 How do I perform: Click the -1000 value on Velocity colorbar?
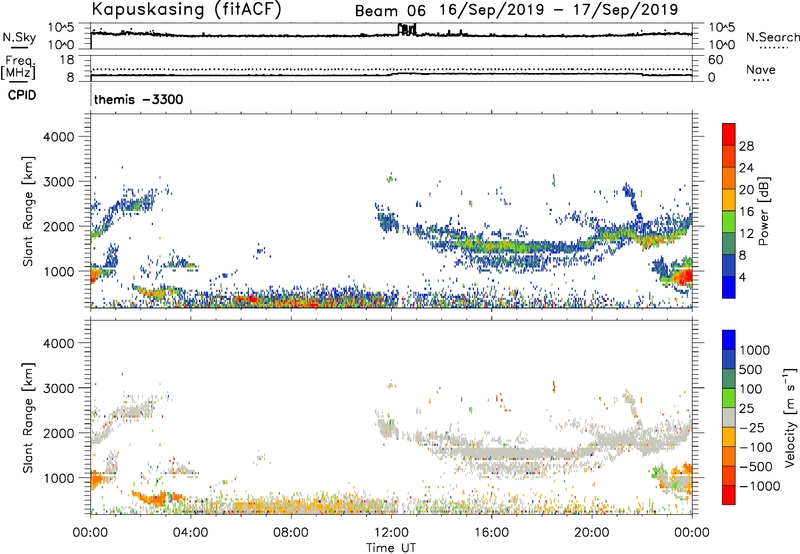click(760, 486)
